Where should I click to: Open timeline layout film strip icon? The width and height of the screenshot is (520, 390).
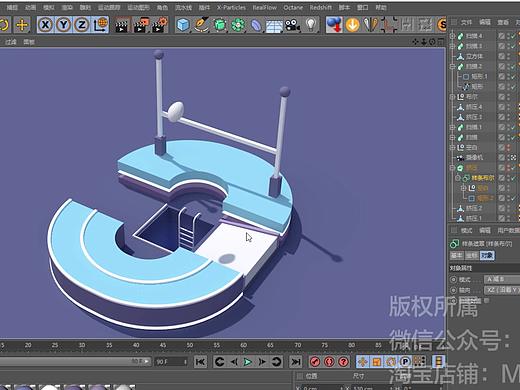coord(439,362)
